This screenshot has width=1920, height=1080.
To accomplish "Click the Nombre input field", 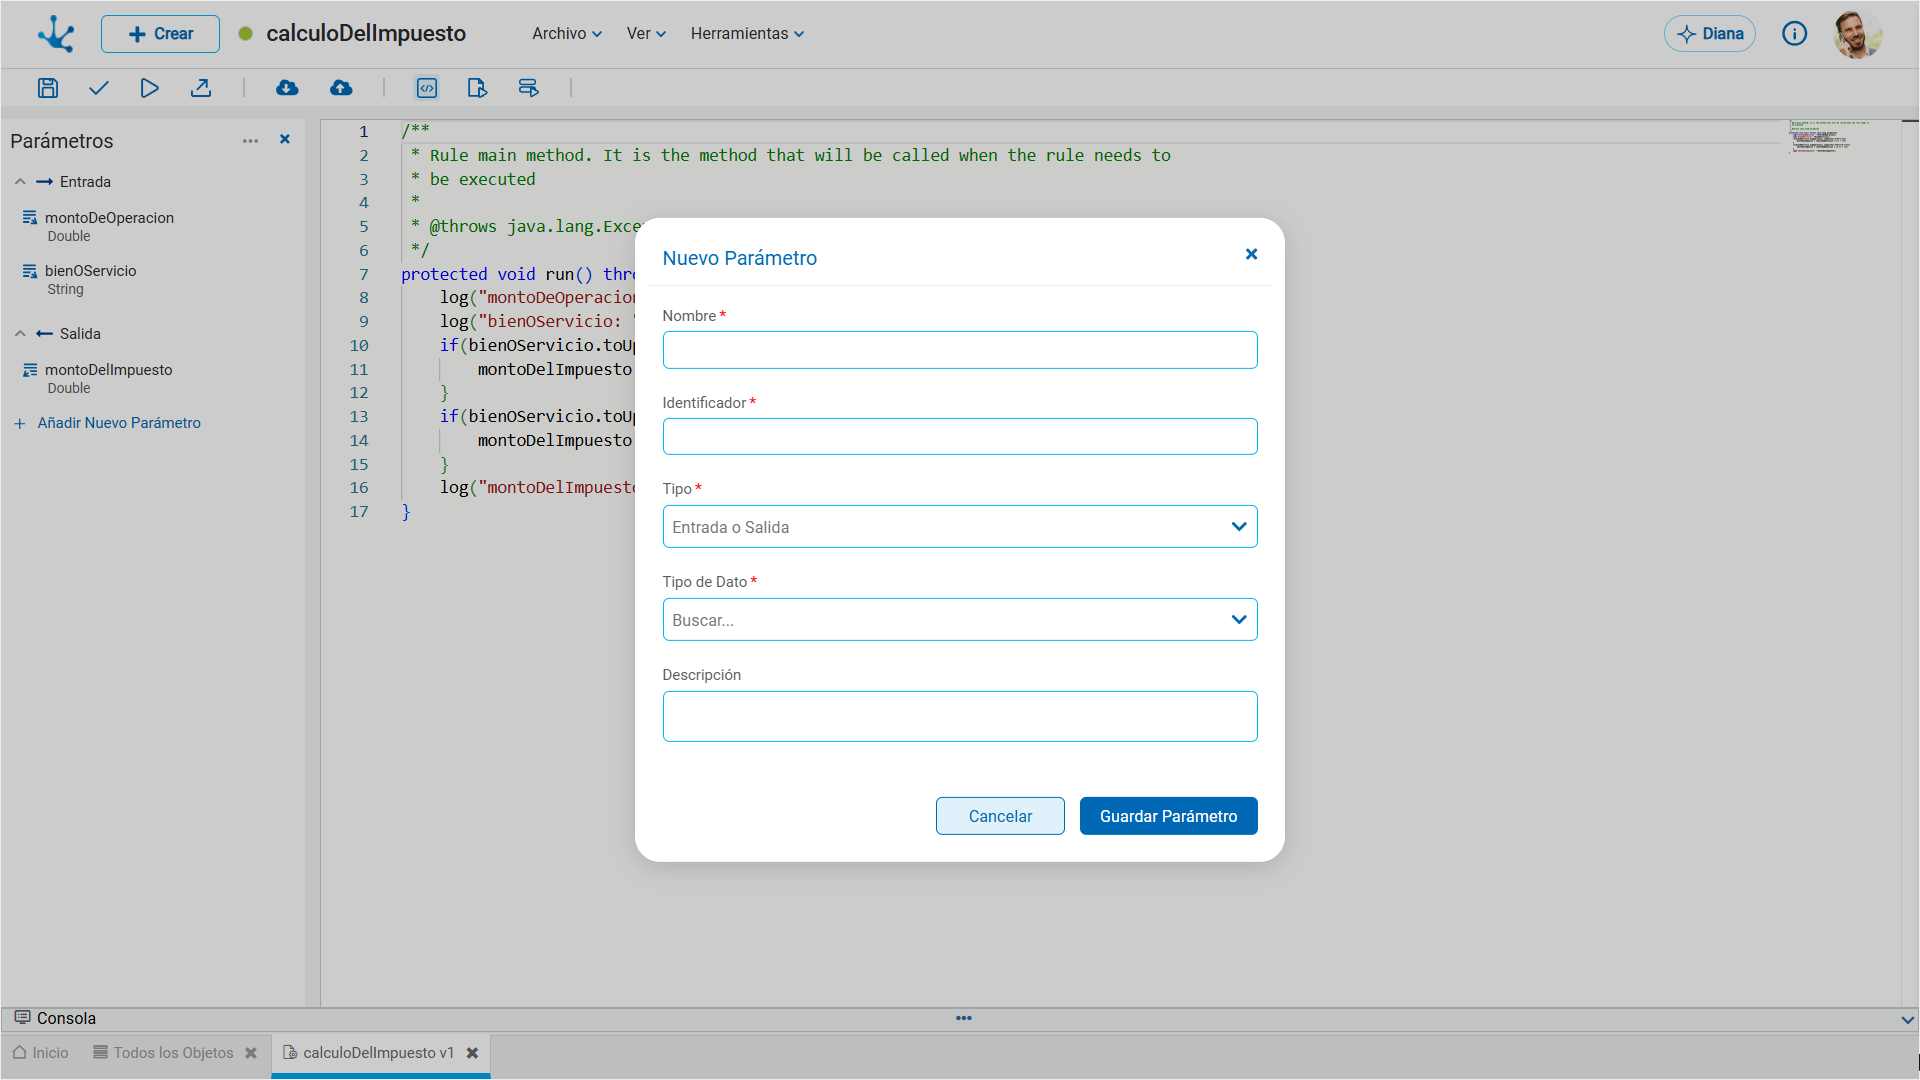I will (960, 350).
